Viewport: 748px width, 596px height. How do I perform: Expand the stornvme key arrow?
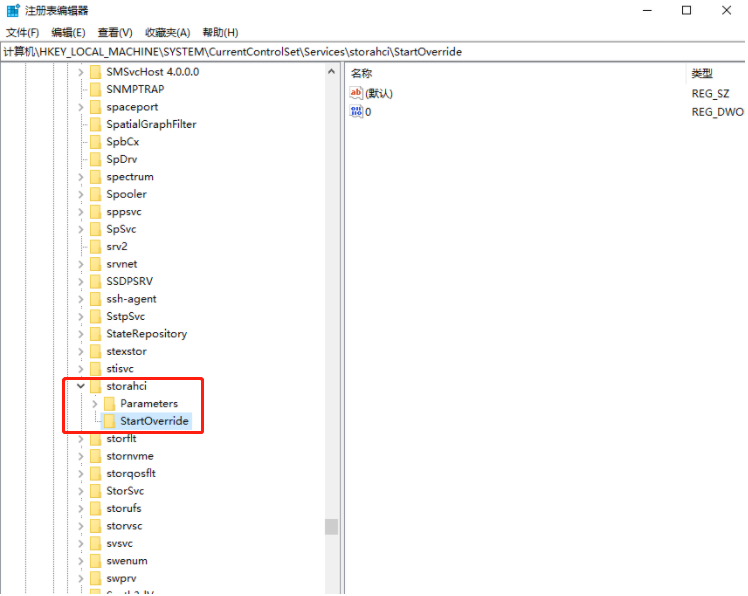point(81,456)
